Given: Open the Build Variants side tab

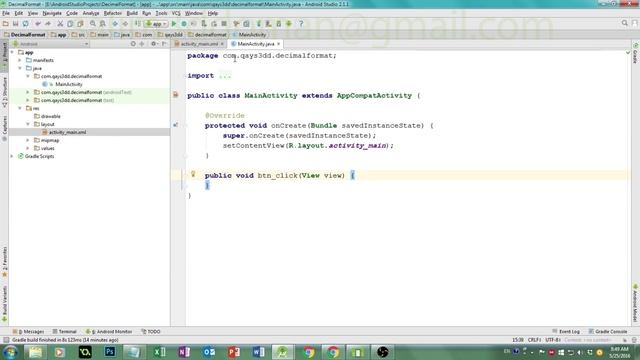Looking at the screenshot, I should click(4, 304).
